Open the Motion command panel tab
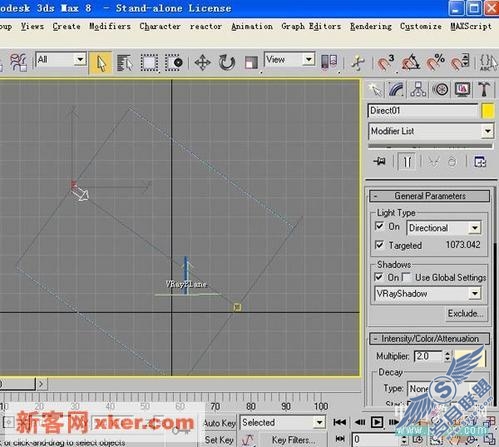Screen dimensions: 499x447 coord(440,89)
